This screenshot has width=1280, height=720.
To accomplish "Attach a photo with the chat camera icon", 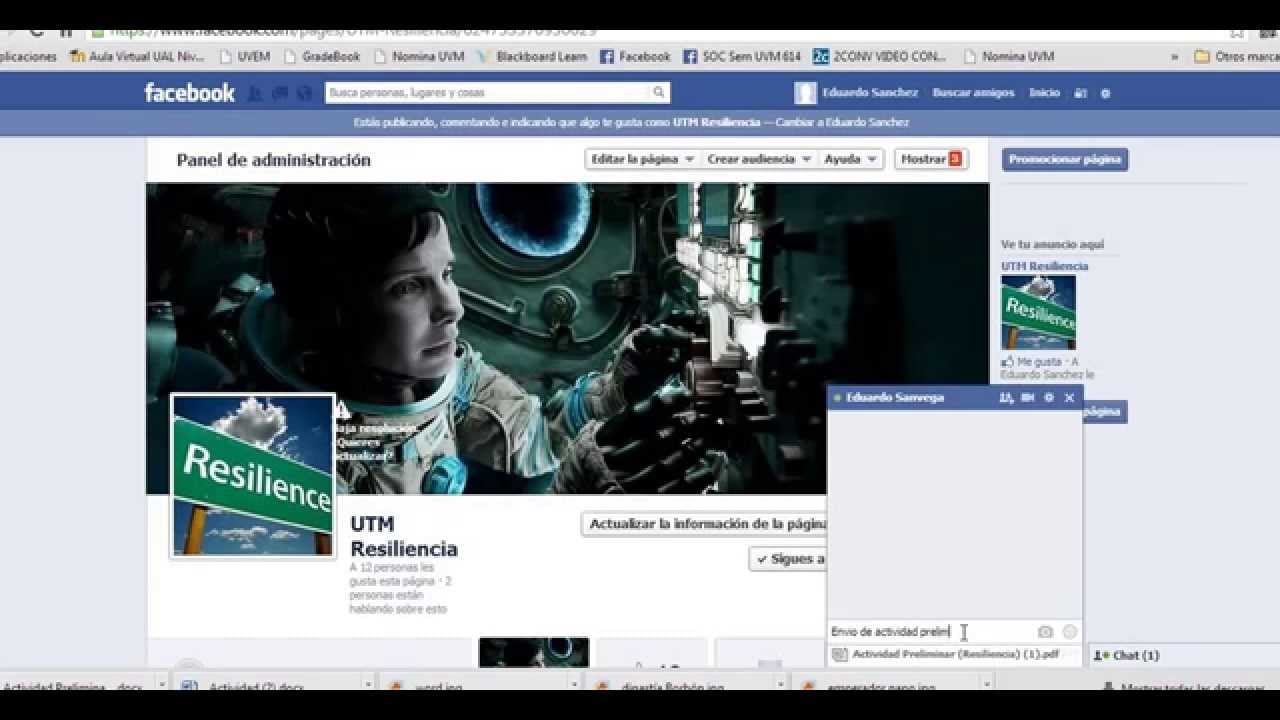I will (x=1044, y=631).
